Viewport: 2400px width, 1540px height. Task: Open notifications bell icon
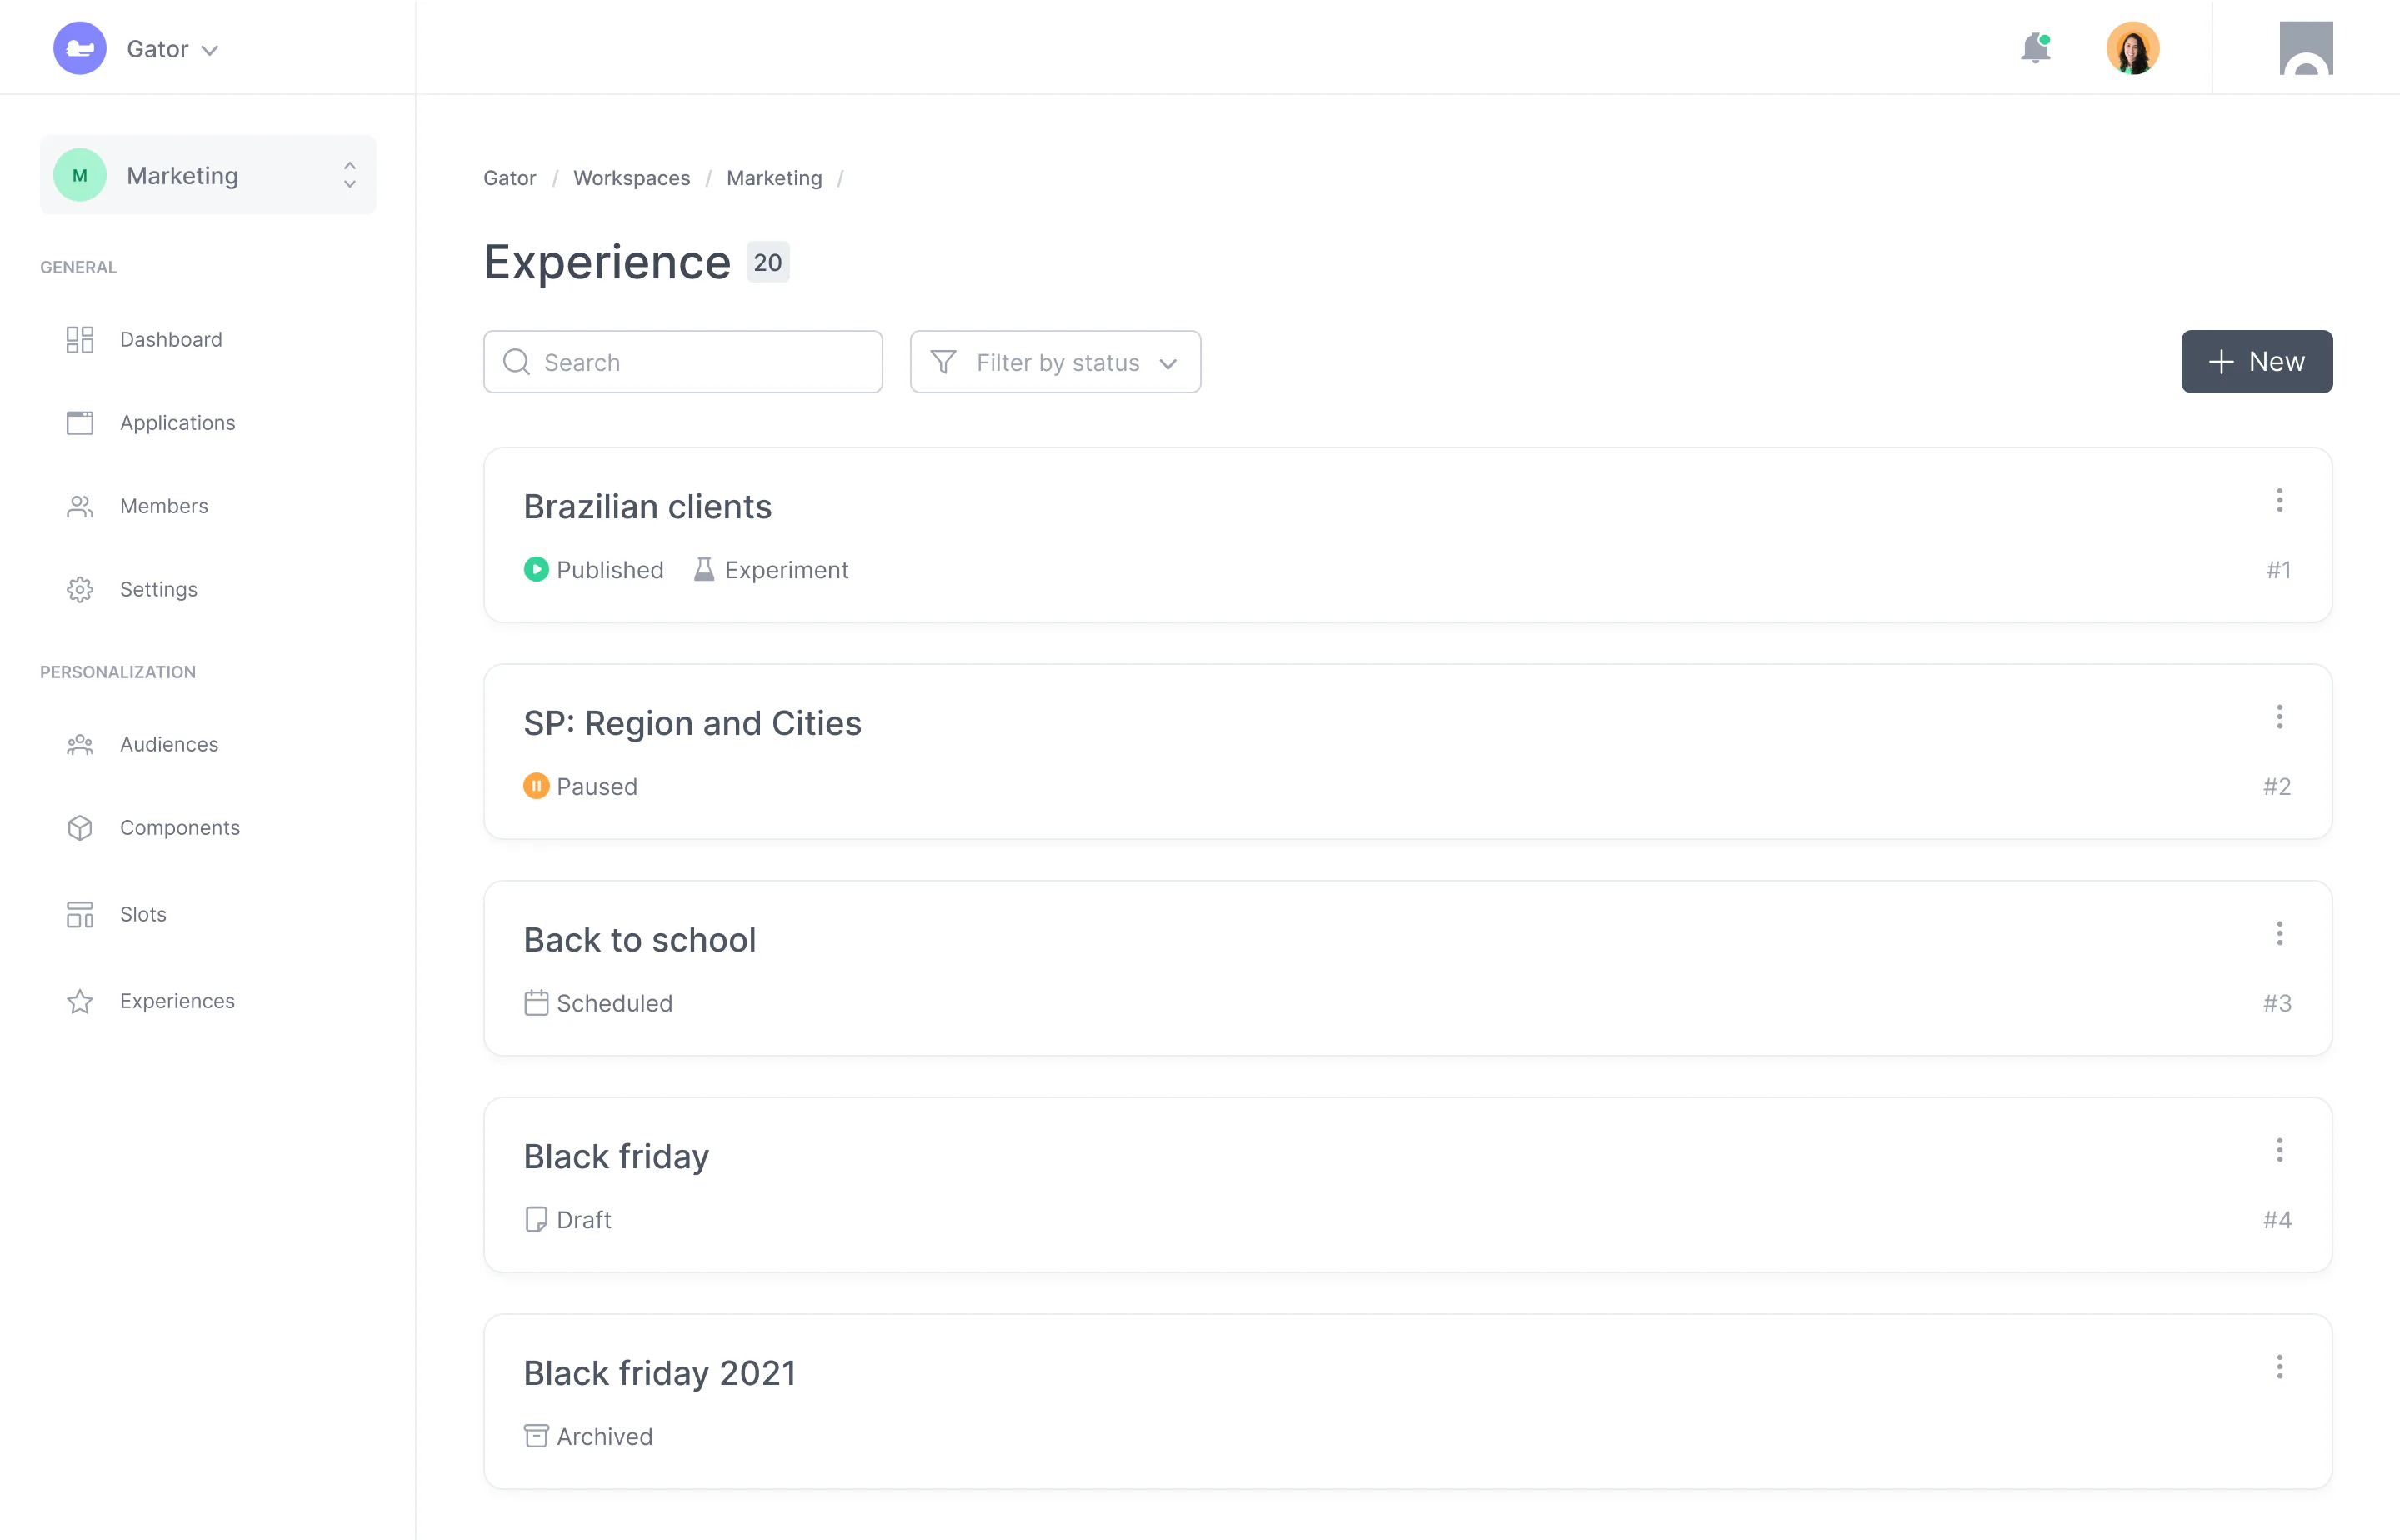(x=2034, y=48)
